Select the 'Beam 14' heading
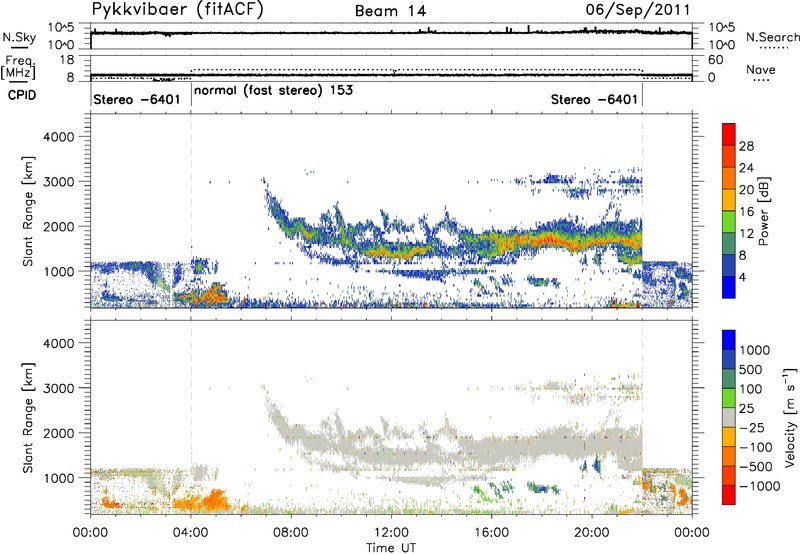Image resolution: width=800 pixels, height=554 pixels. pos(390,11)
